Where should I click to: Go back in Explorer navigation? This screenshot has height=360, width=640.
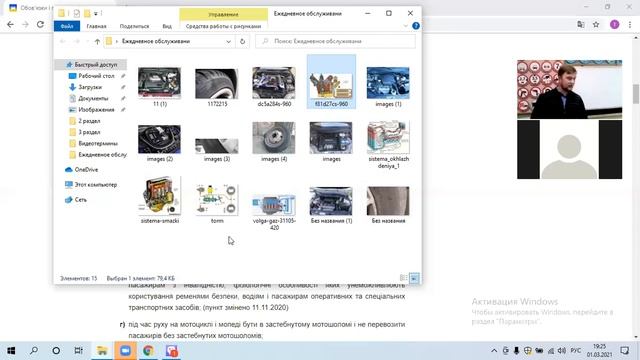(x=62, y=41)
